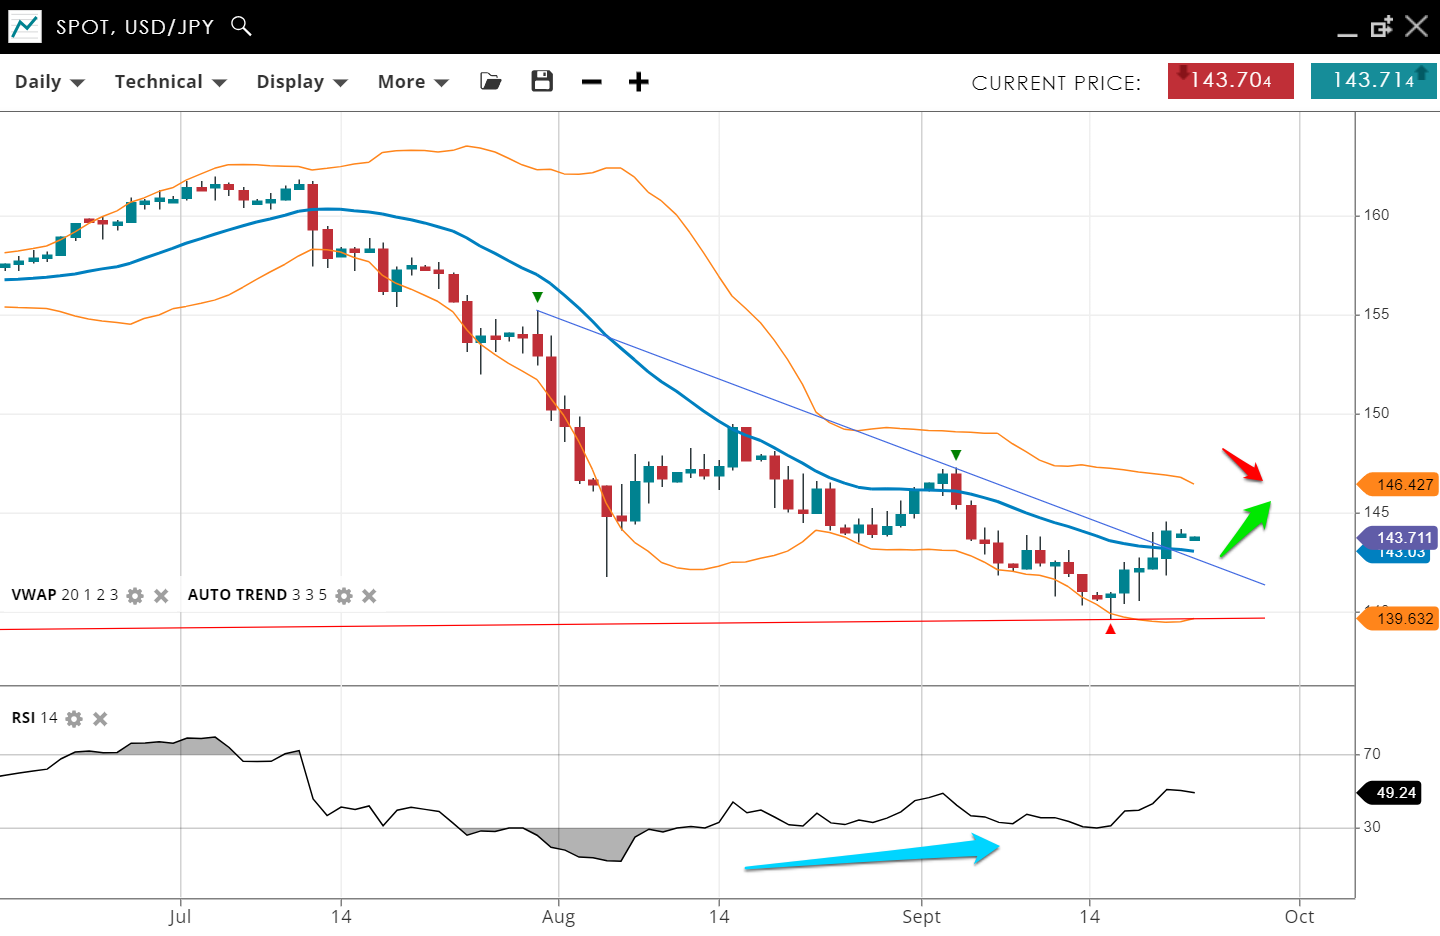1440x936 pixels.
Task: Click the red sell price 143.704
Action: [x=1230, y=81]
